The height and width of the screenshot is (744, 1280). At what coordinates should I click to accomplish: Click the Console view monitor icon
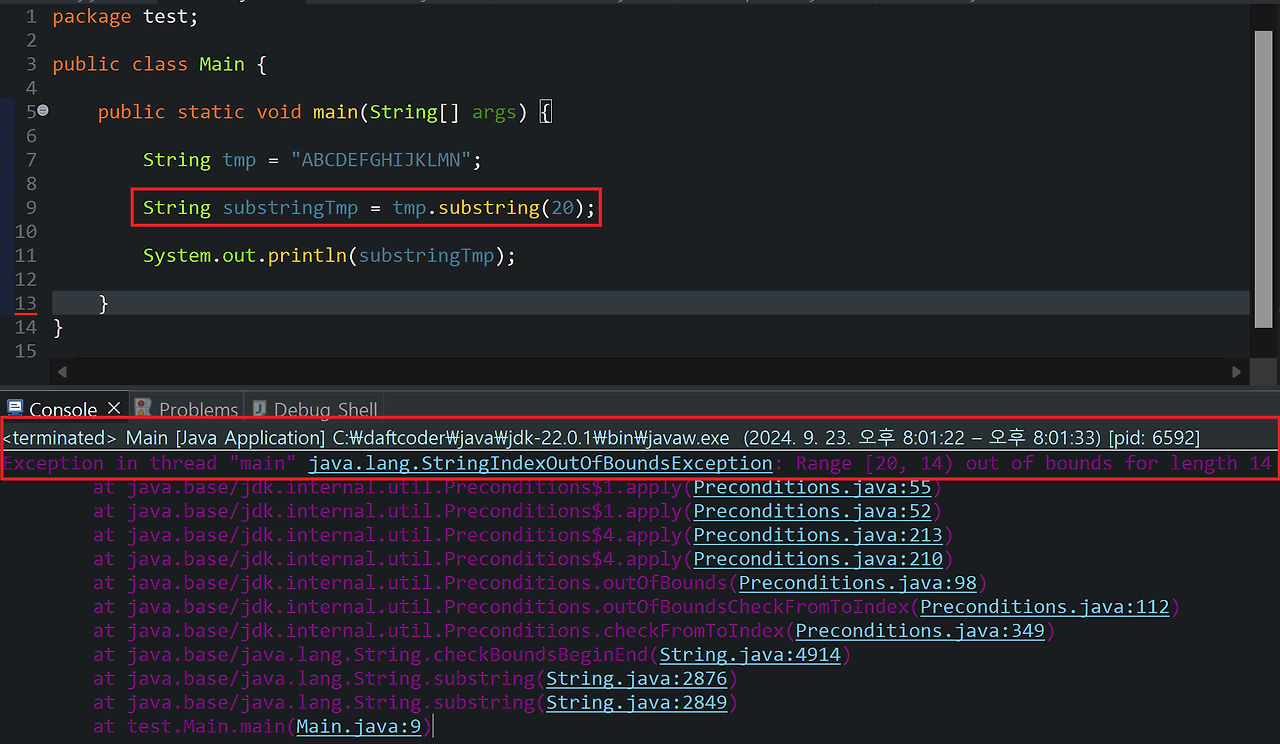tap(14, 408)
